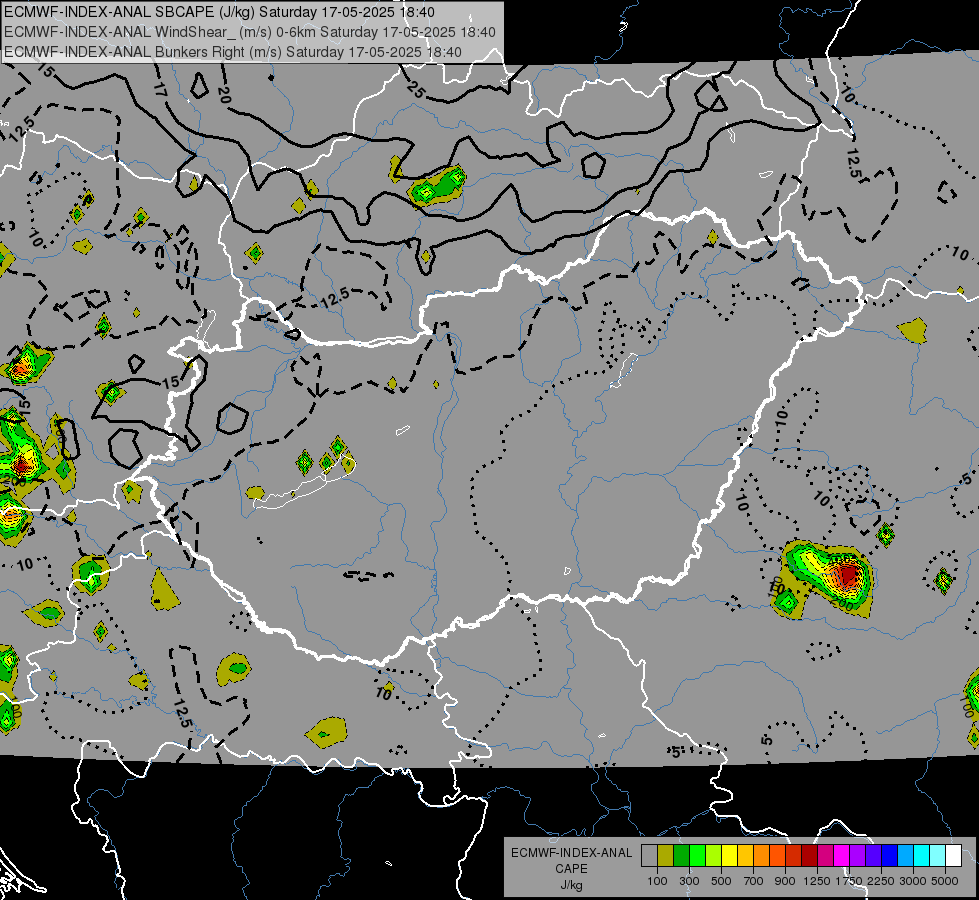Click the contour label 17 at top
979x900 pixels.
(160, 89)
